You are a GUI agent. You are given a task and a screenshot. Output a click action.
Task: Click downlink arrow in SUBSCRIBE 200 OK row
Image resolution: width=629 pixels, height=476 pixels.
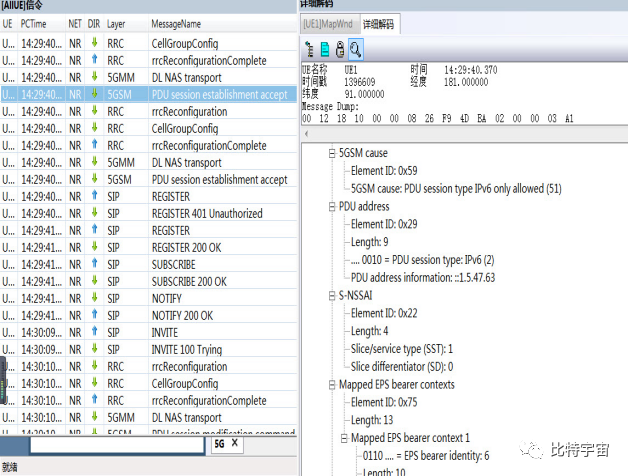95,281
